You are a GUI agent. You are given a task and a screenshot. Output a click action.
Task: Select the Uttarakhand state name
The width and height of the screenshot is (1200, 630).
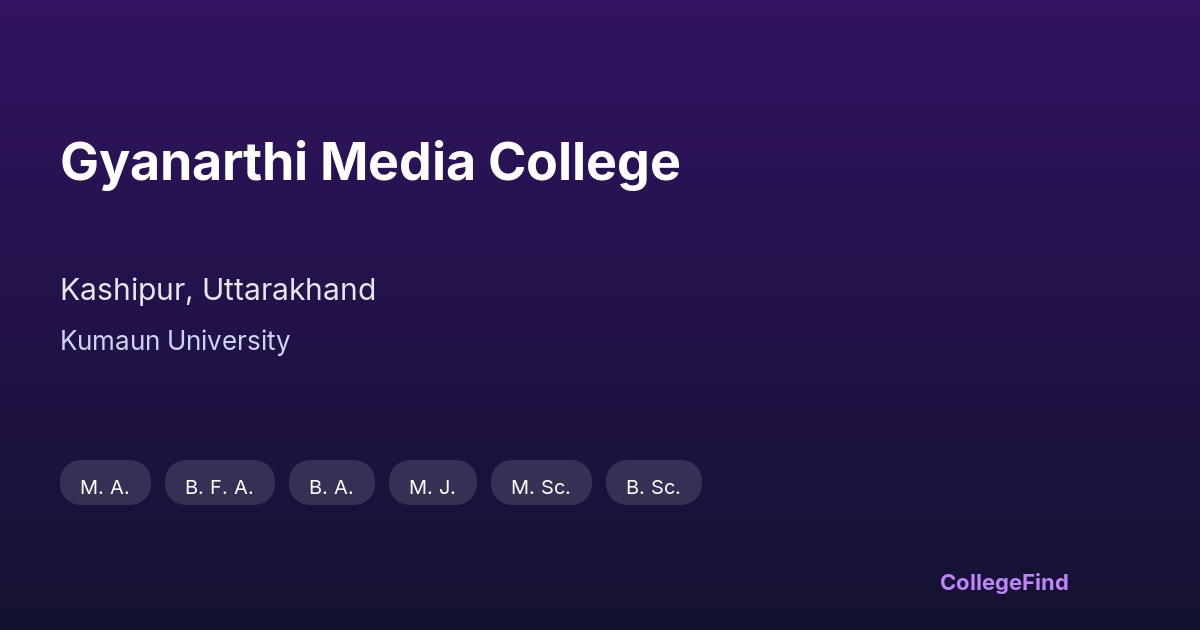click(x=289, y=290)
